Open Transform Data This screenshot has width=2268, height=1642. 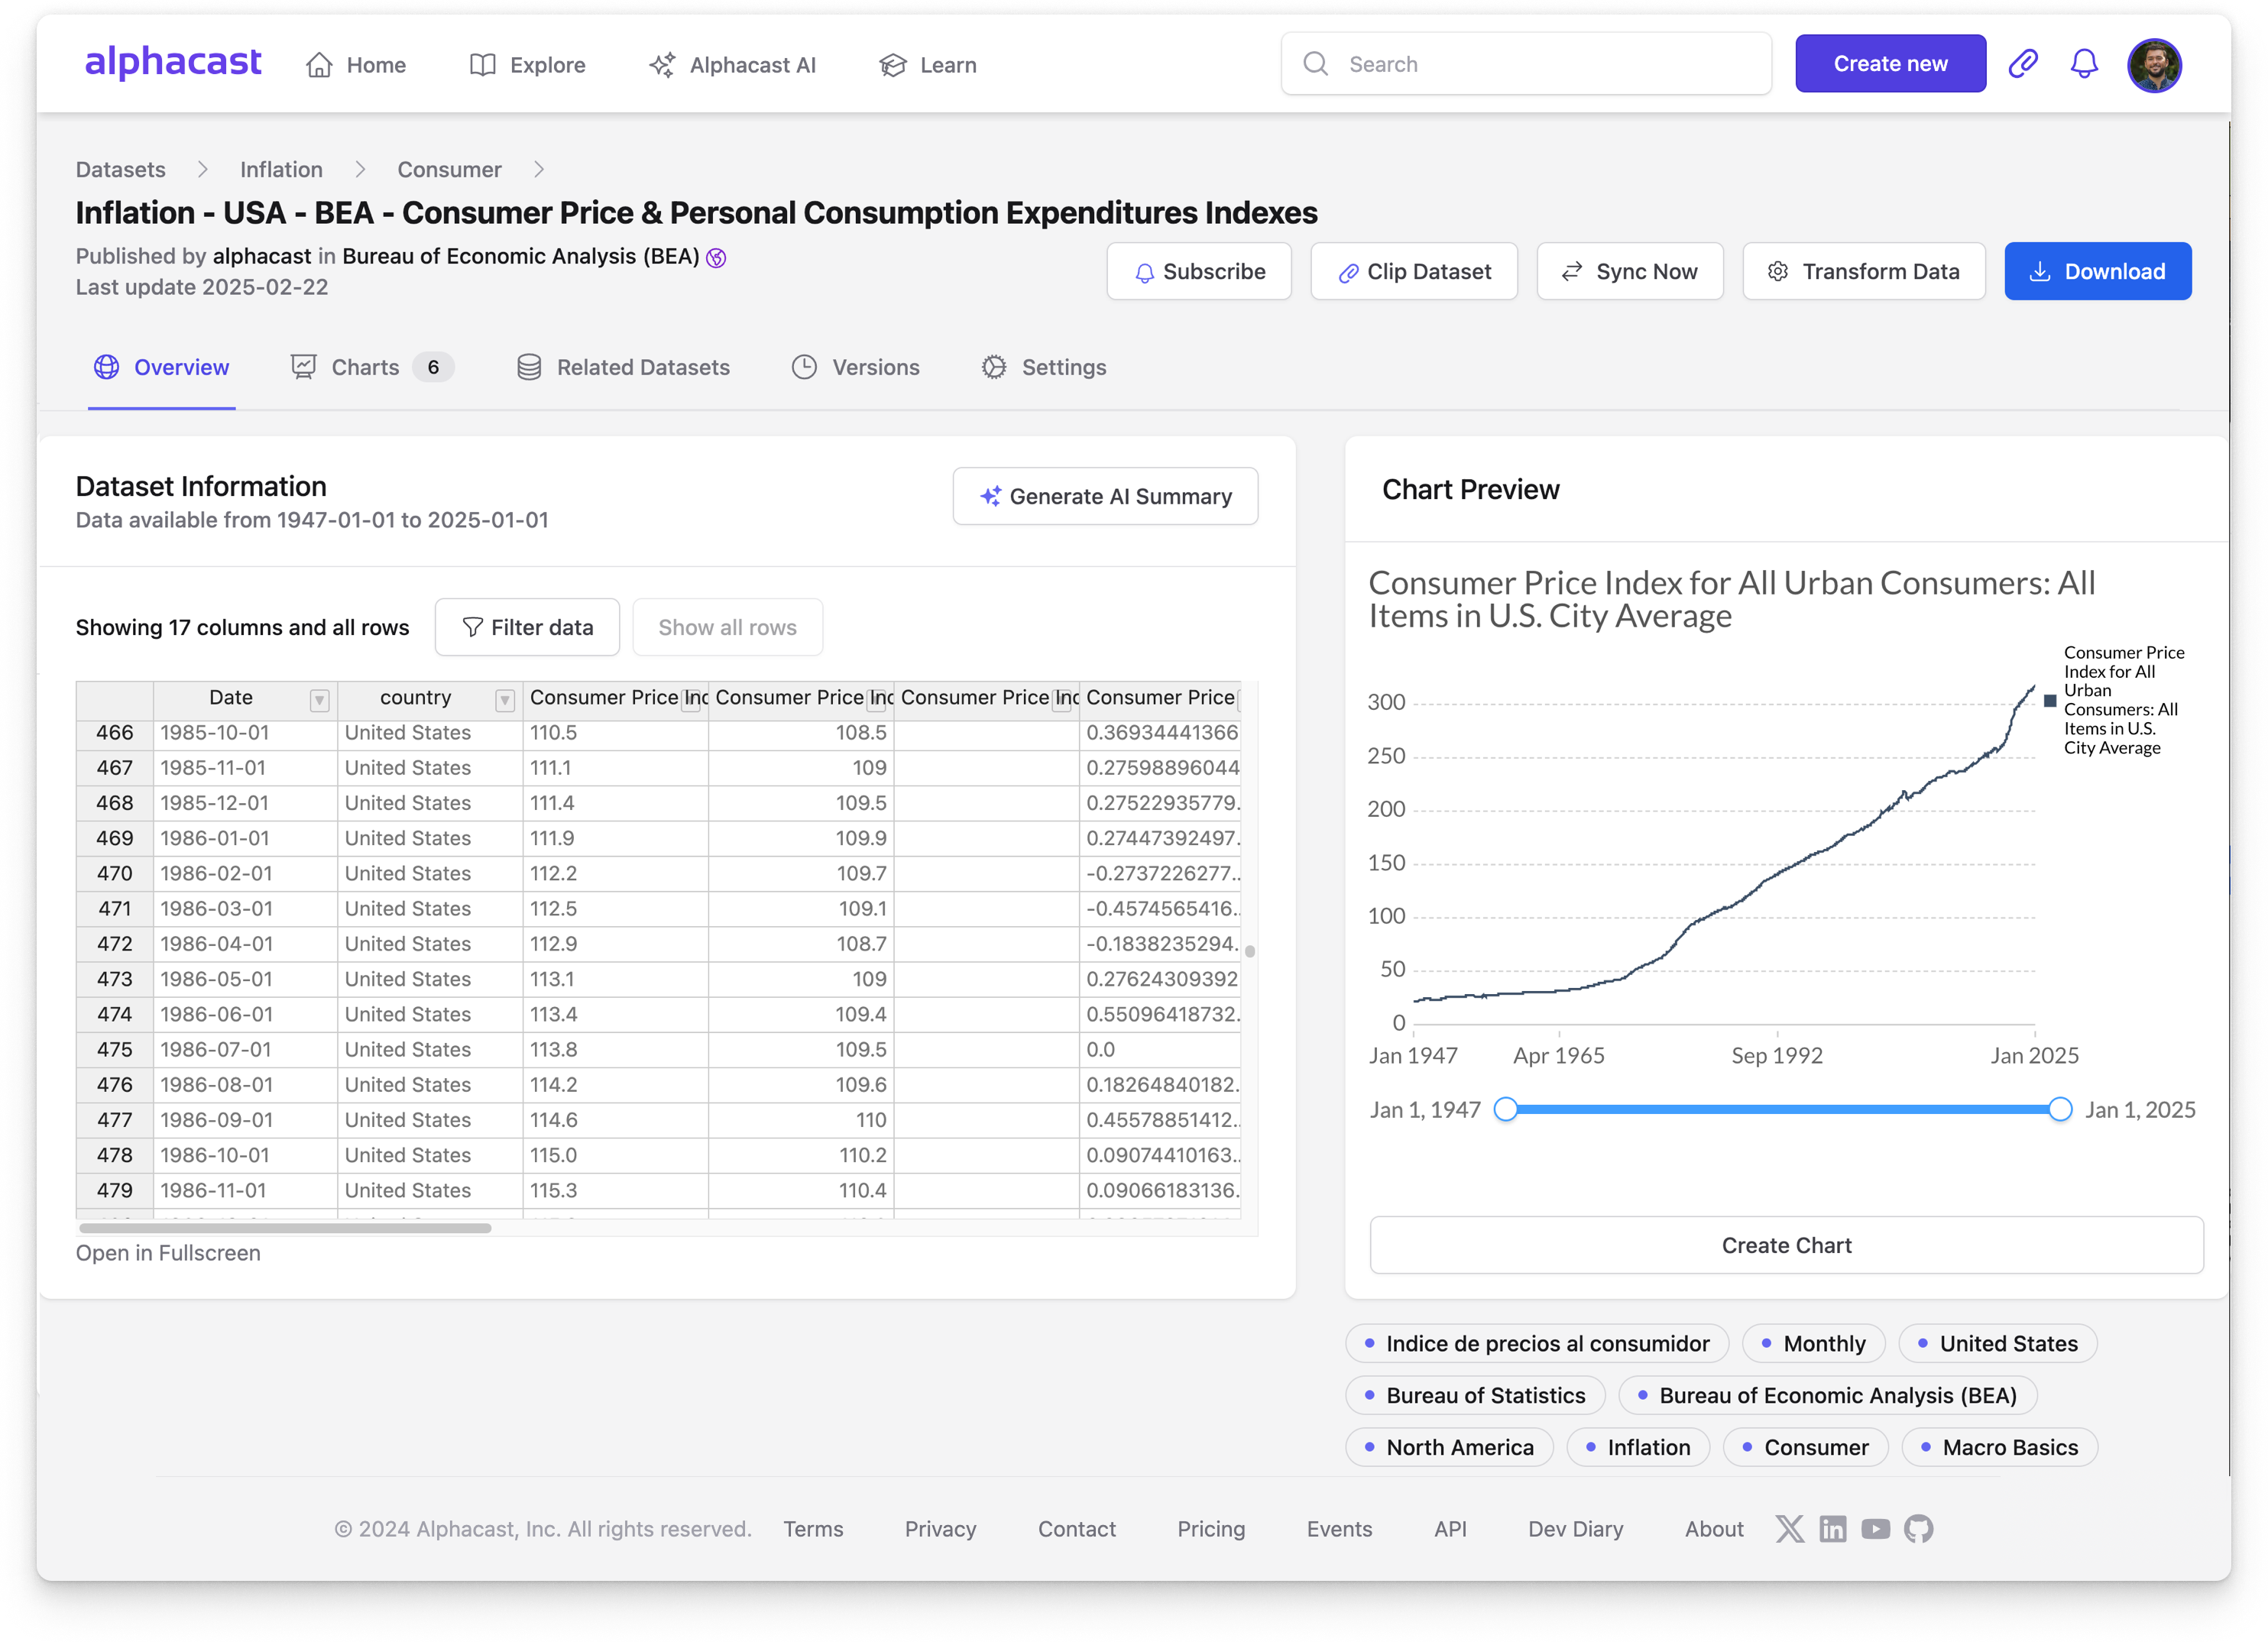1864,271
